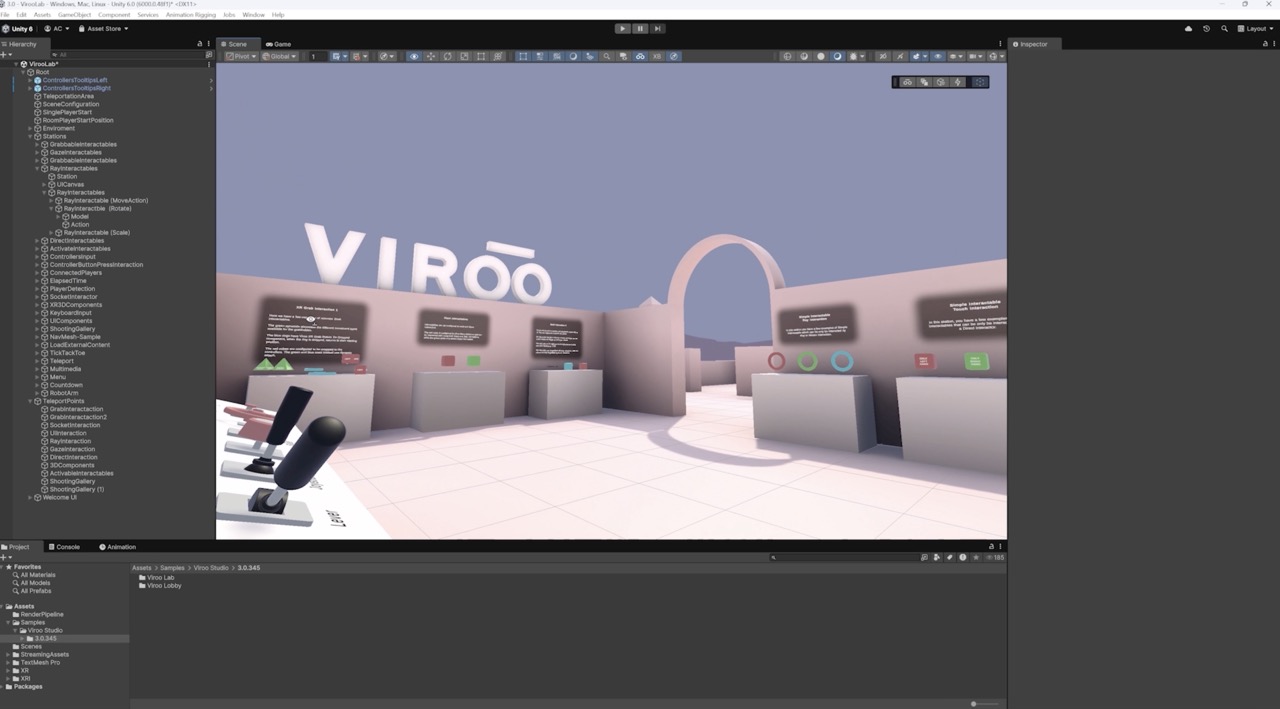Image resolution: width=1280 pixels, height=709 pixels.
Task: Click the Project hidden packages count icon
Action: 993,557
